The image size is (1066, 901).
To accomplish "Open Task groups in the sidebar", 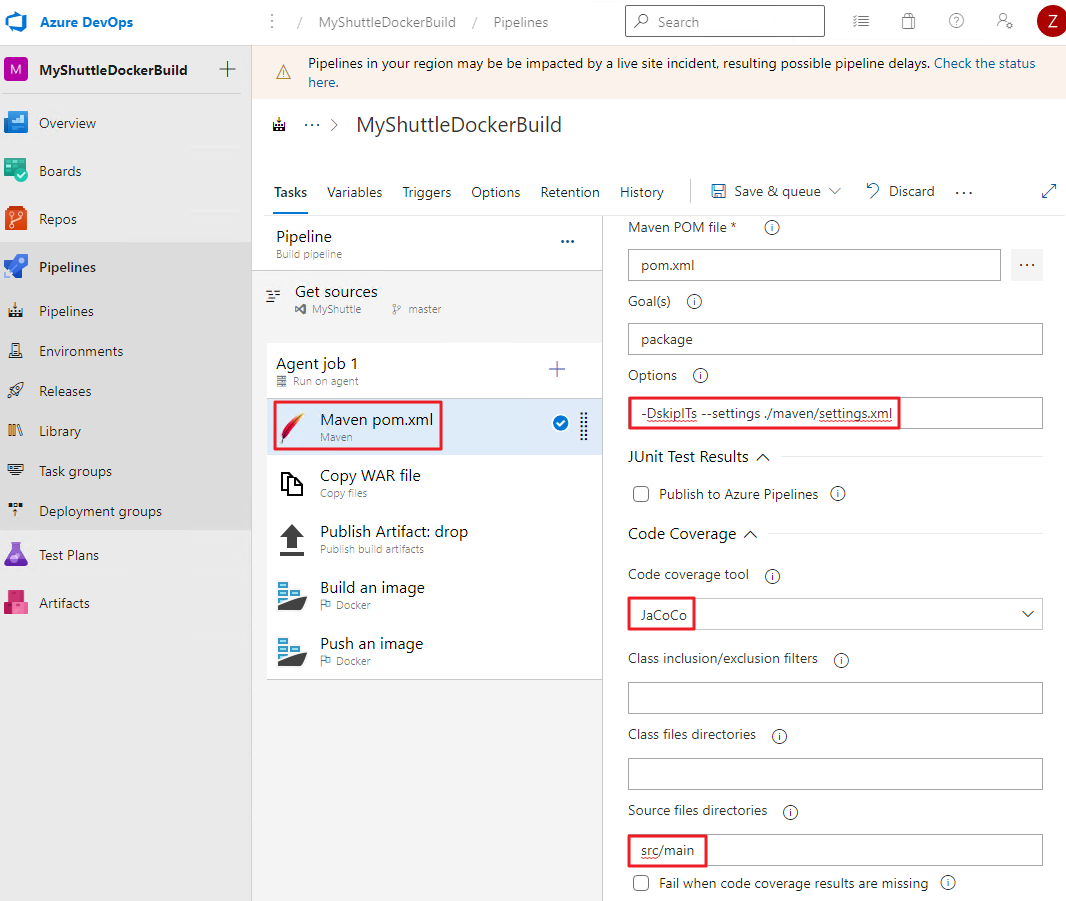I will pos(75,471).
